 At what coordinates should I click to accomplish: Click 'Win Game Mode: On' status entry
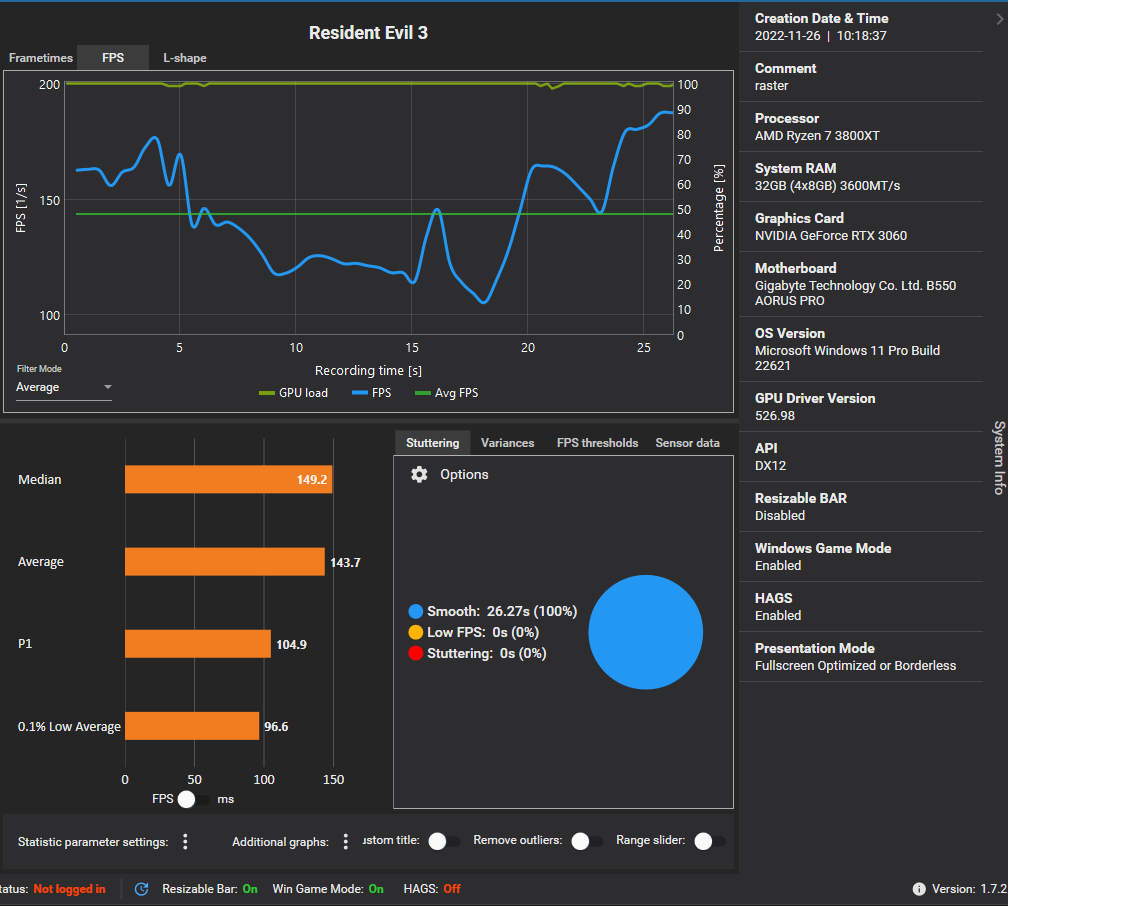click(x=328, y=888)
